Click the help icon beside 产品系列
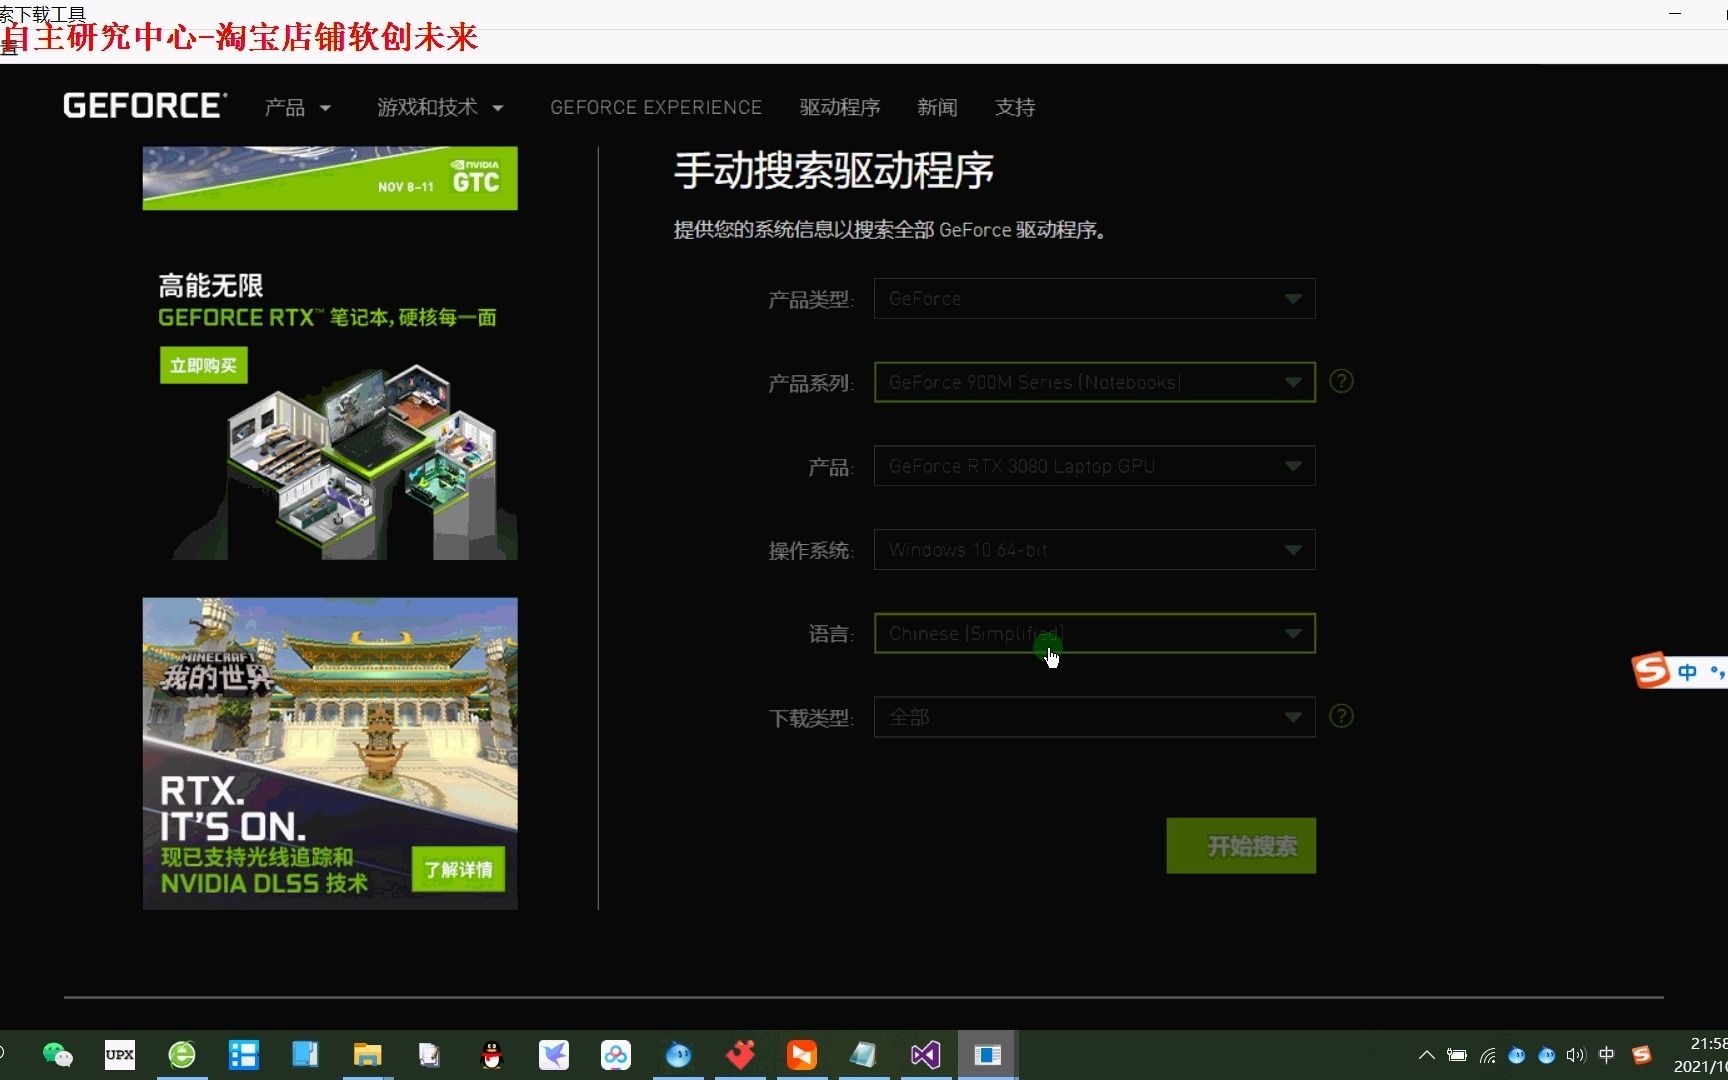Image resolution: width=1728 pixels, height=1080 pixels. pyautogui.click(x=1341, y=381)
